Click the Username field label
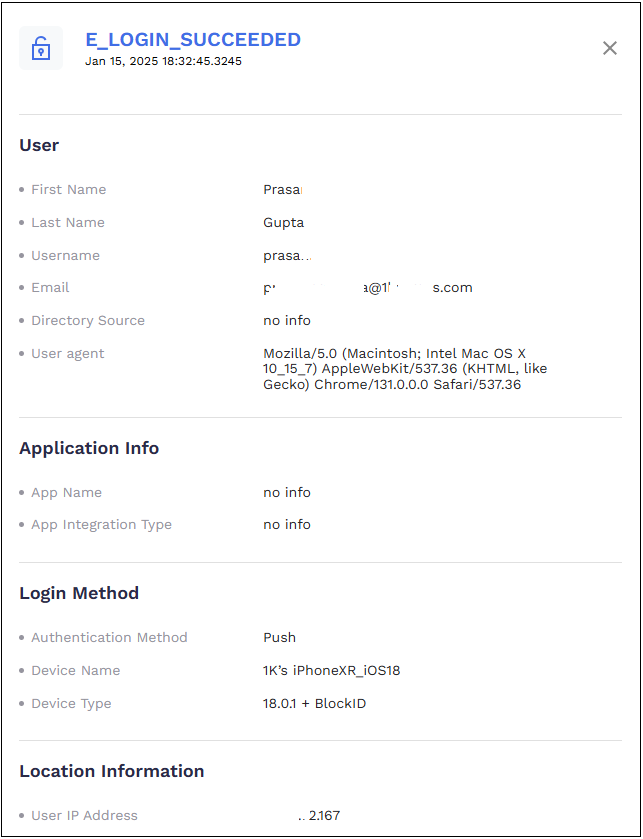This screenshot has width=643, height=839. click(x=65, y=255)
